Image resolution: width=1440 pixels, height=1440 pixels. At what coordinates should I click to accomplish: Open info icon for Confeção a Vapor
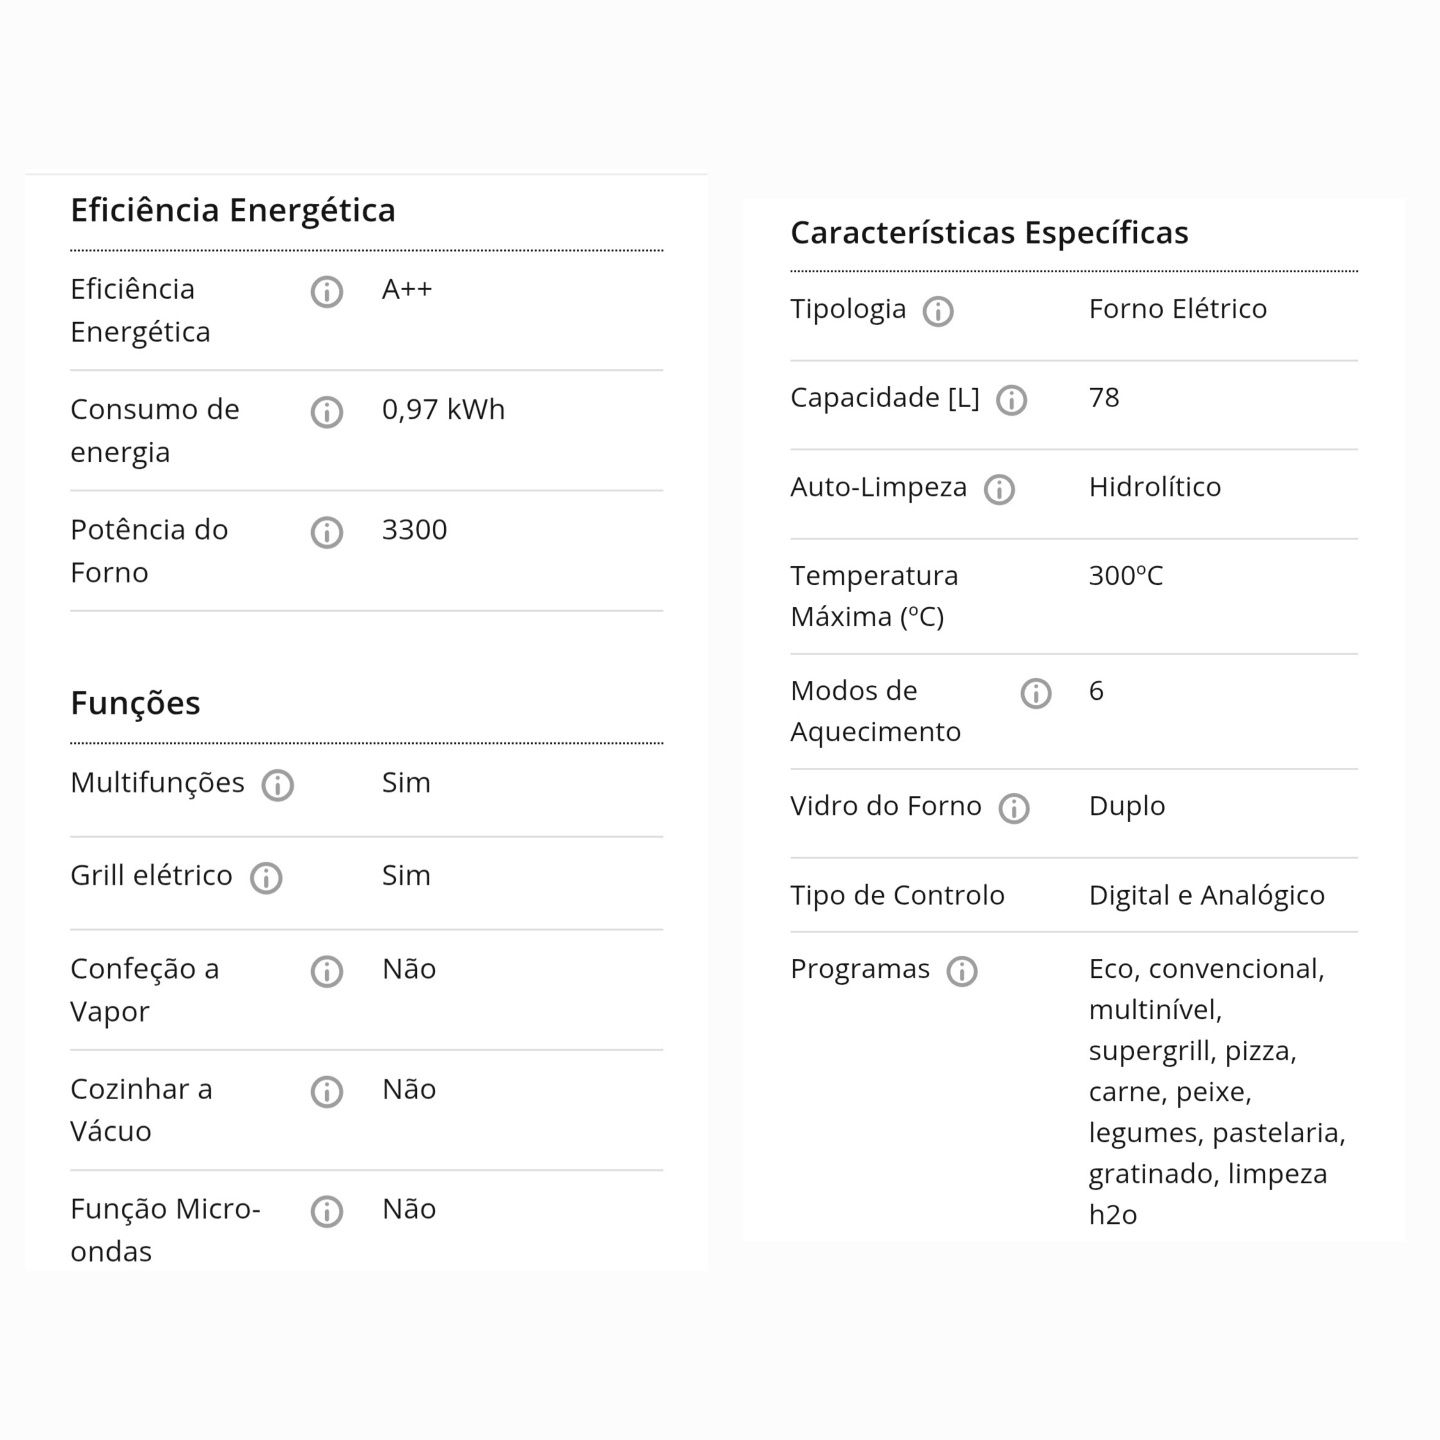327,971
